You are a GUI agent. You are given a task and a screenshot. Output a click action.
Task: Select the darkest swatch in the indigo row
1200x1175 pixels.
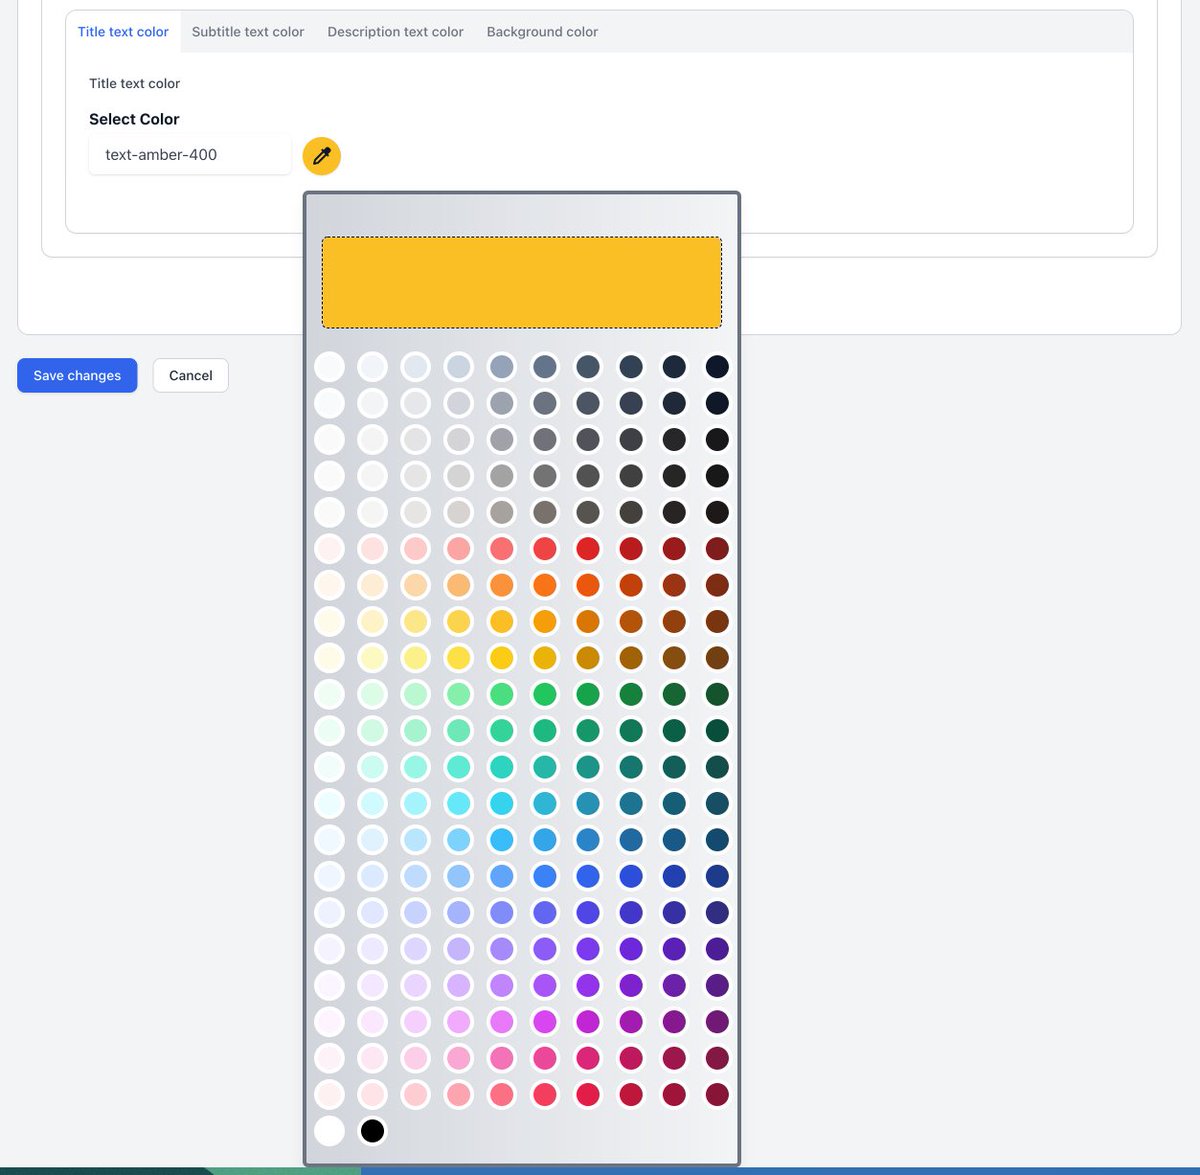click(717, 913)
